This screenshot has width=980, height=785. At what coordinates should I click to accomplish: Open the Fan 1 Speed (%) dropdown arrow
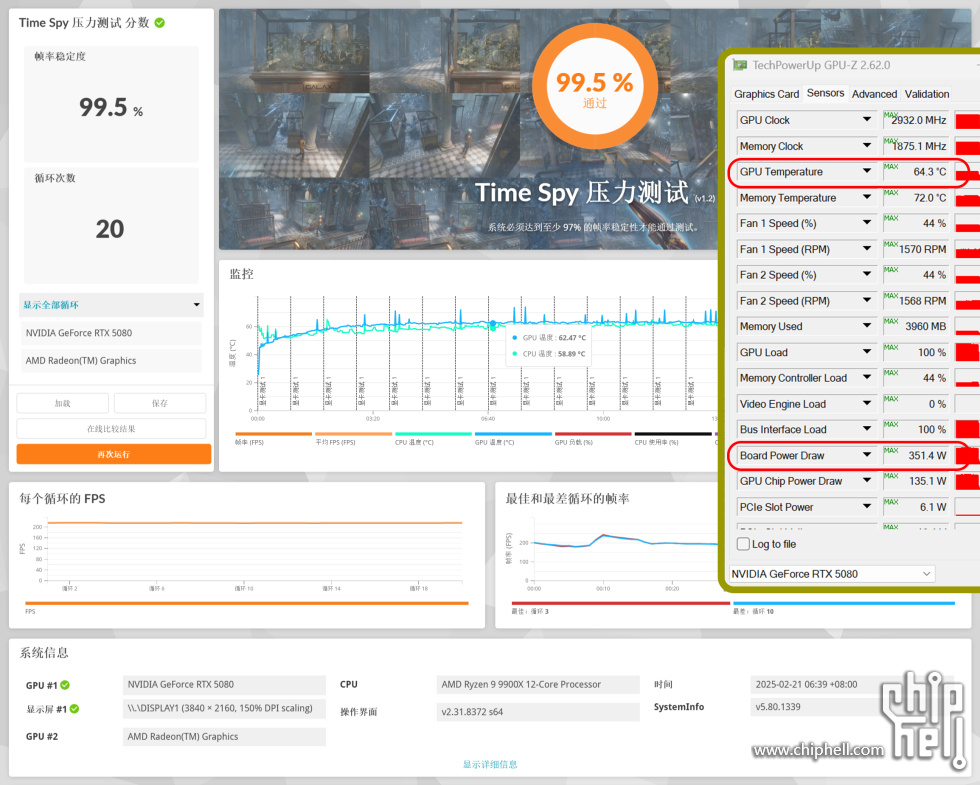coord(867,222)
